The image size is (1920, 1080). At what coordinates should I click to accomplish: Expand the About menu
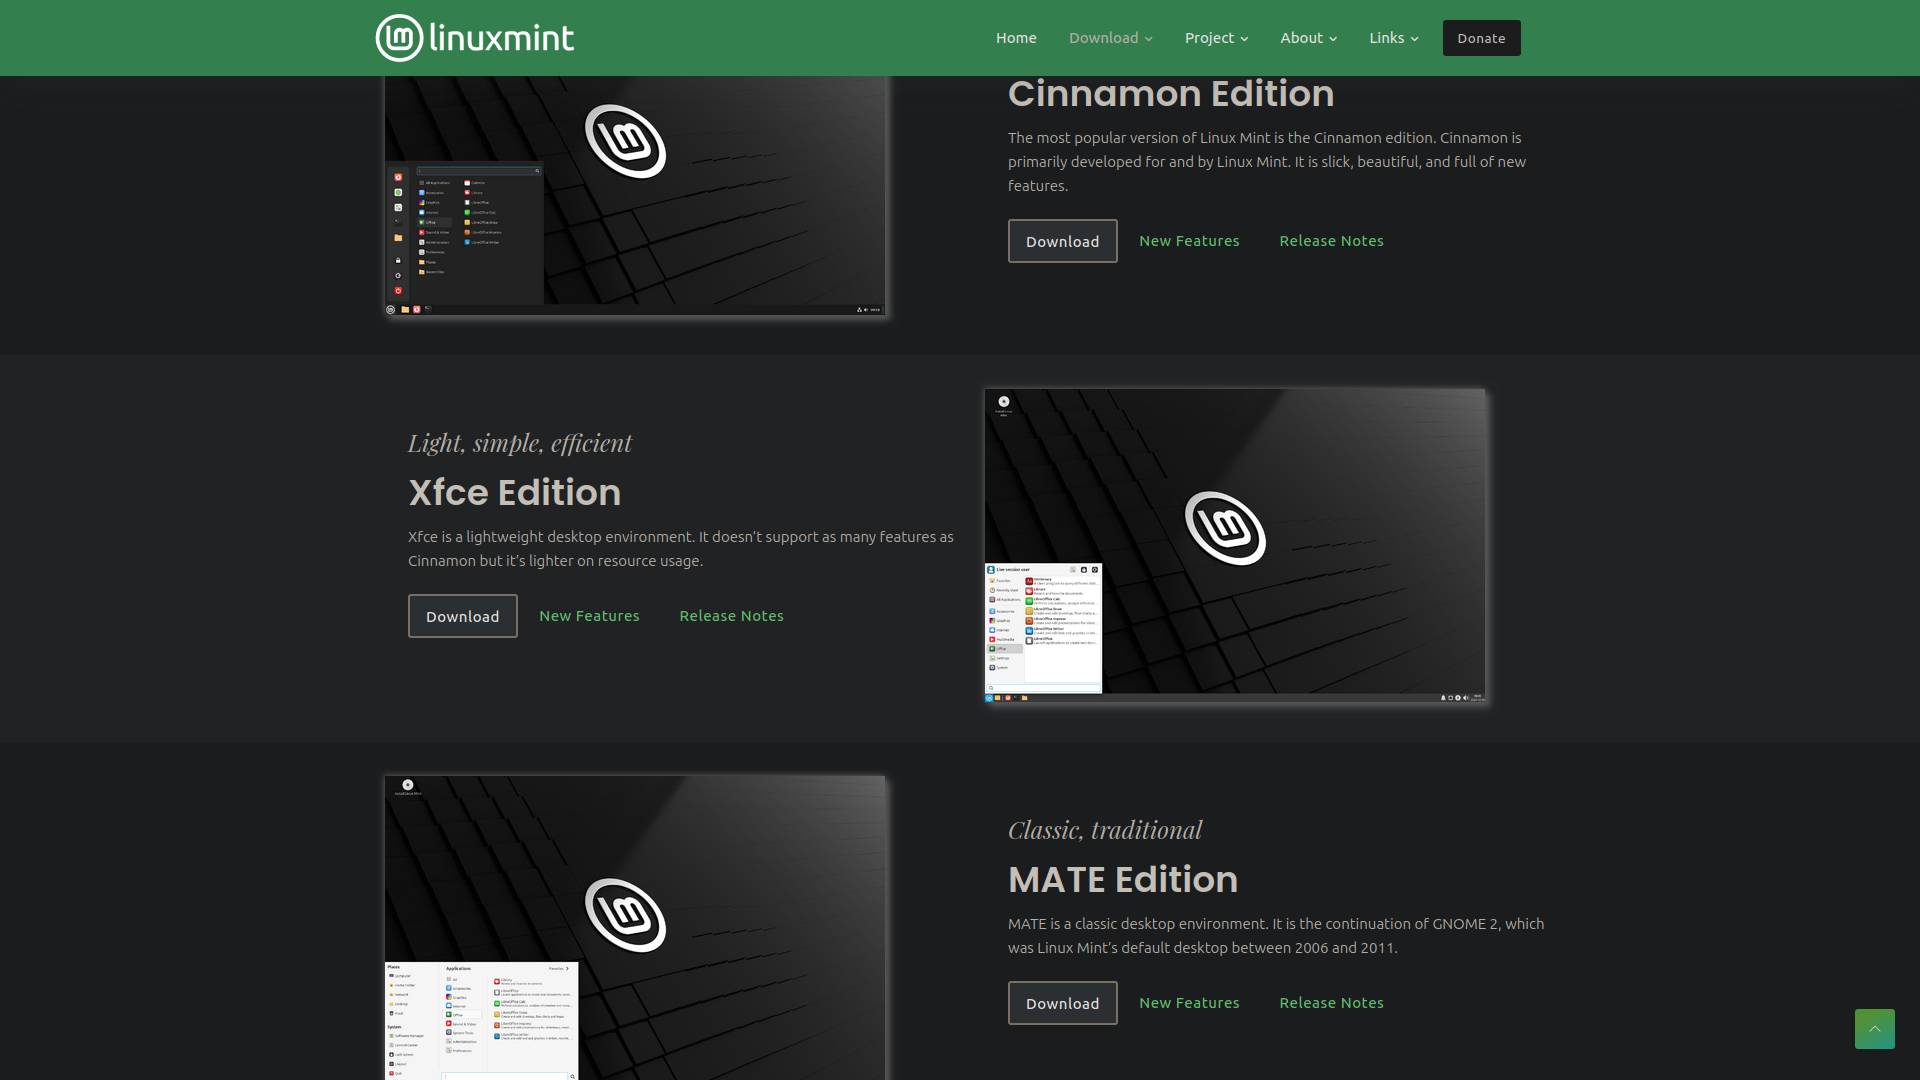(x=1308, y=38)
